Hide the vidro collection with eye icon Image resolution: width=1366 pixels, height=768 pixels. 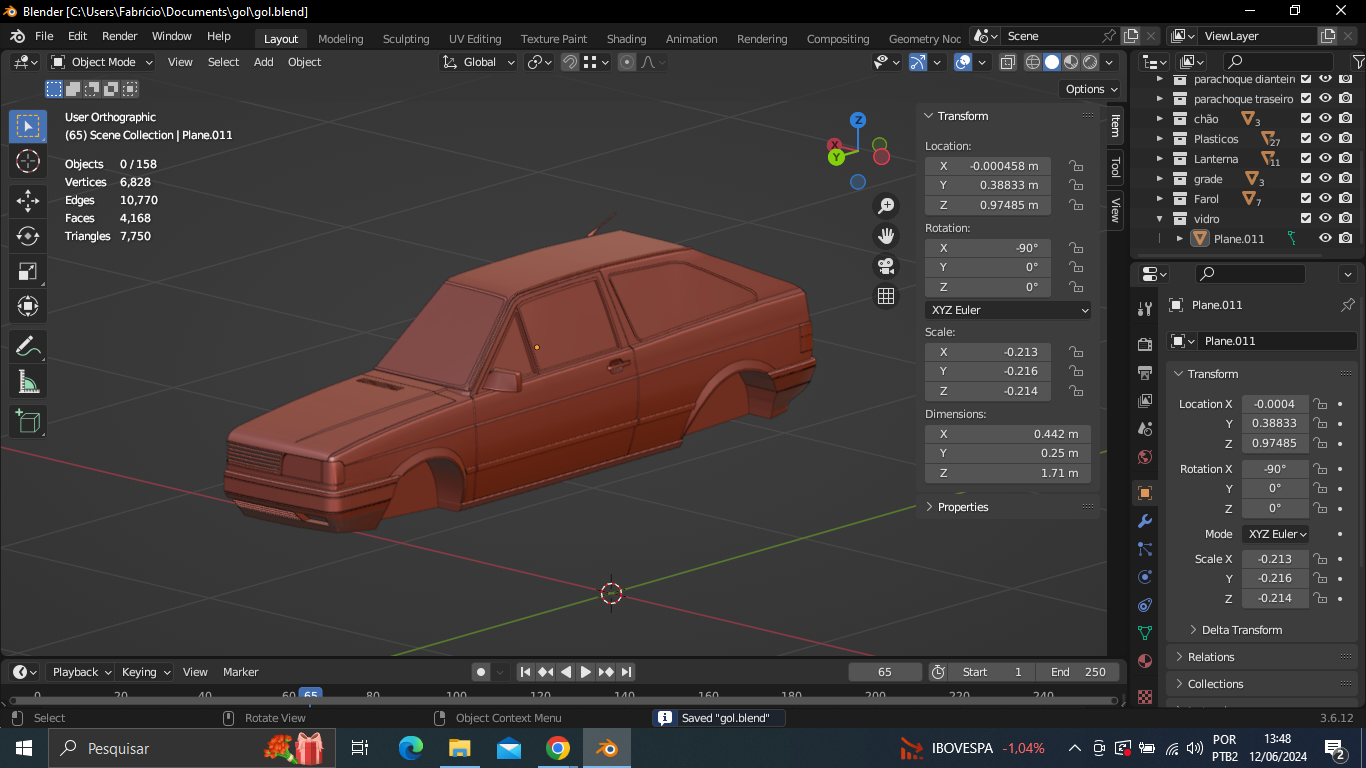point(1325,218)
